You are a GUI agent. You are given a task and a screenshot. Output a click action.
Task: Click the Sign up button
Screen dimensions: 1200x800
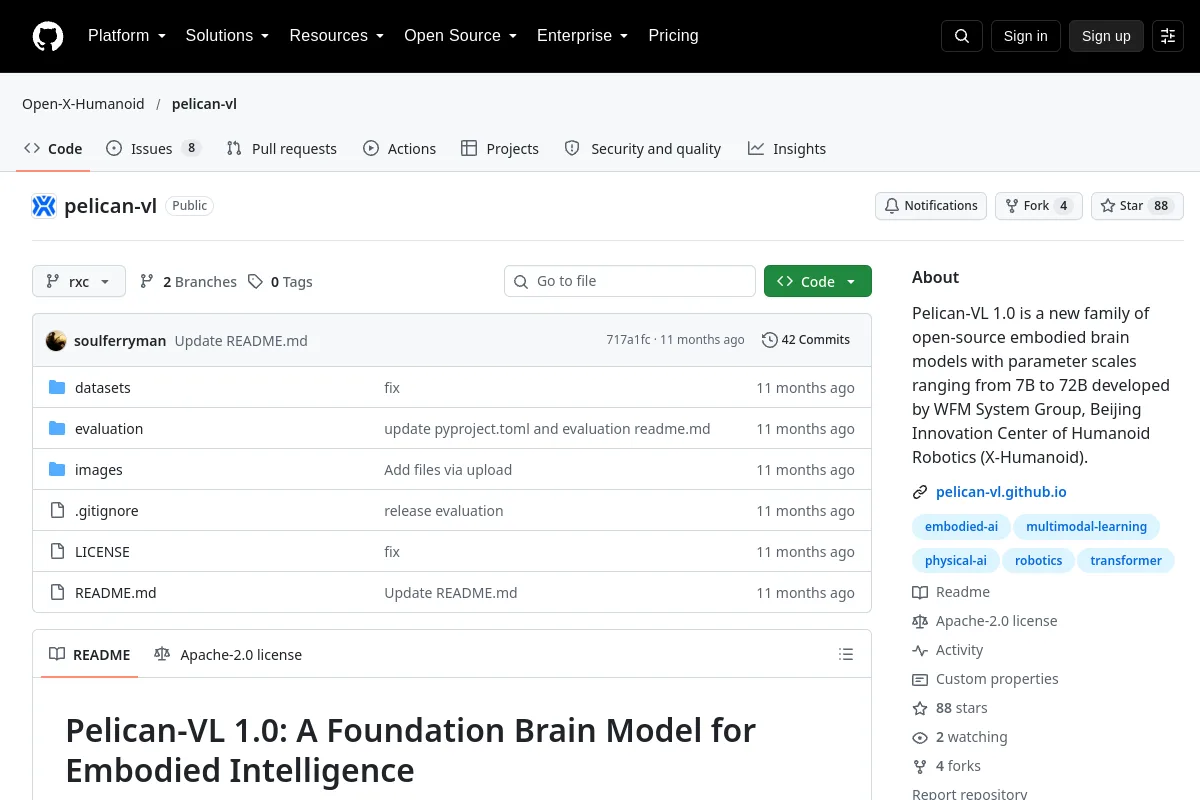click(1106, 36)
